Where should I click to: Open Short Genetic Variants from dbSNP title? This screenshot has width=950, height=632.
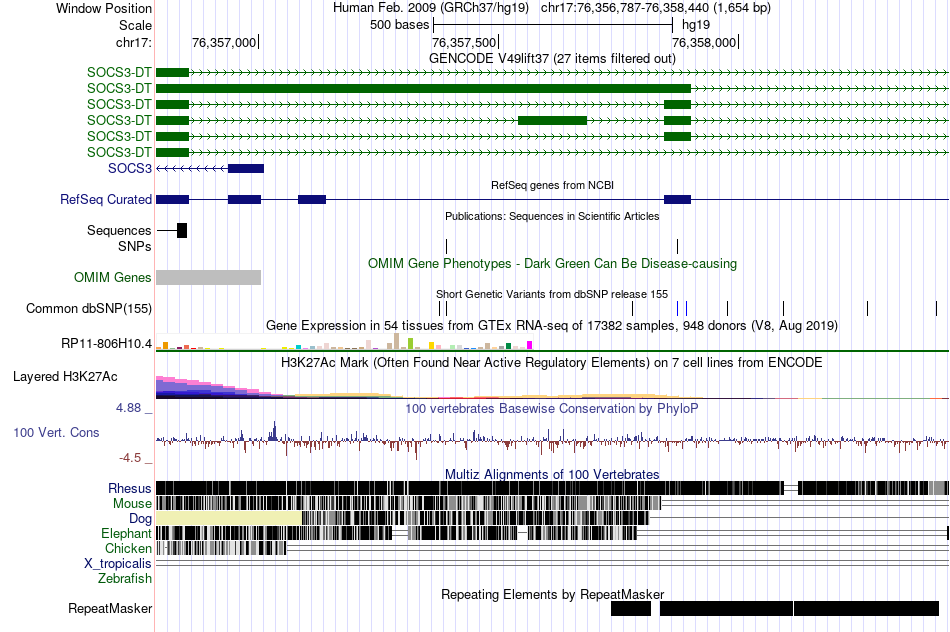pos(552,294)
